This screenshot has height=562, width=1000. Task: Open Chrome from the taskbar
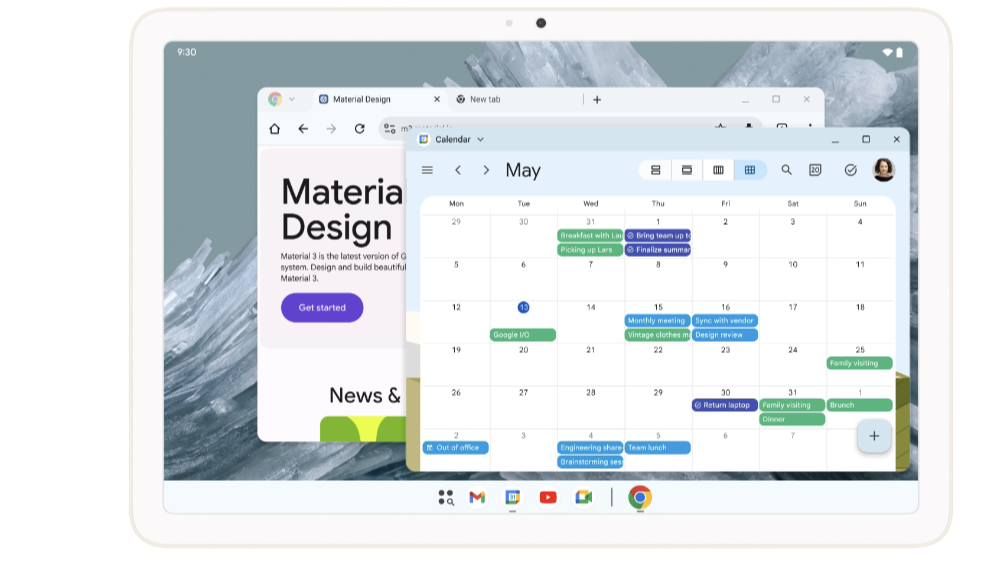[640, 497]
